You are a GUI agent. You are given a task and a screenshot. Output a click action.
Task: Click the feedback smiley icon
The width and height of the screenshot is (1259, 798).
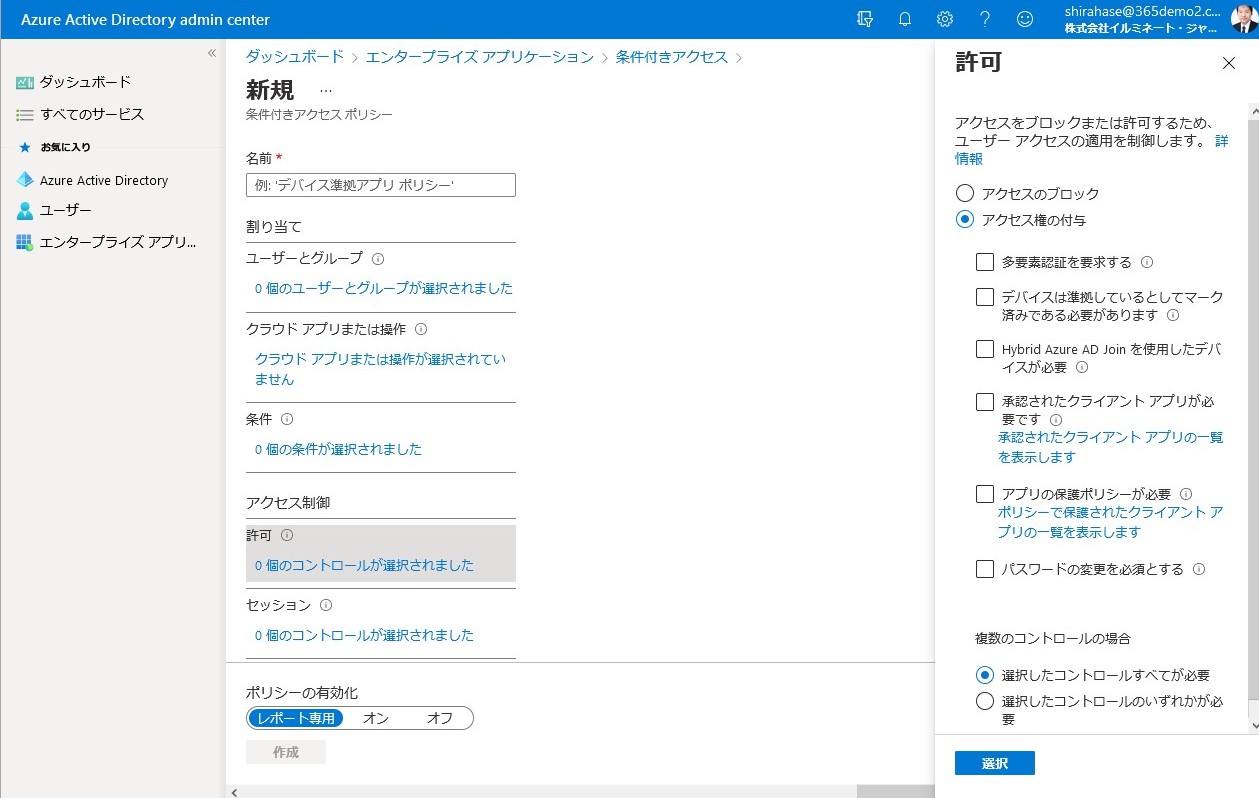(x=1025, y=19)
